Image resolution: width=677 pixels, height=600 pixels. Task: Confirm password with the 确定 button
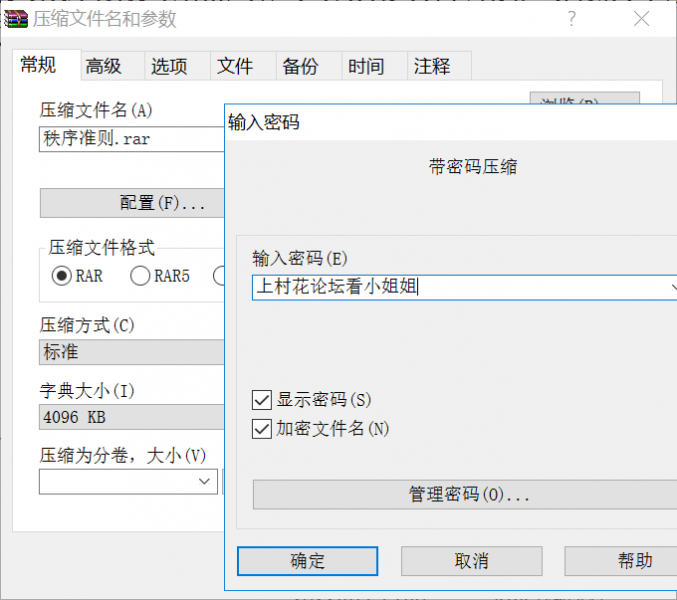click(x=307, y=560)
